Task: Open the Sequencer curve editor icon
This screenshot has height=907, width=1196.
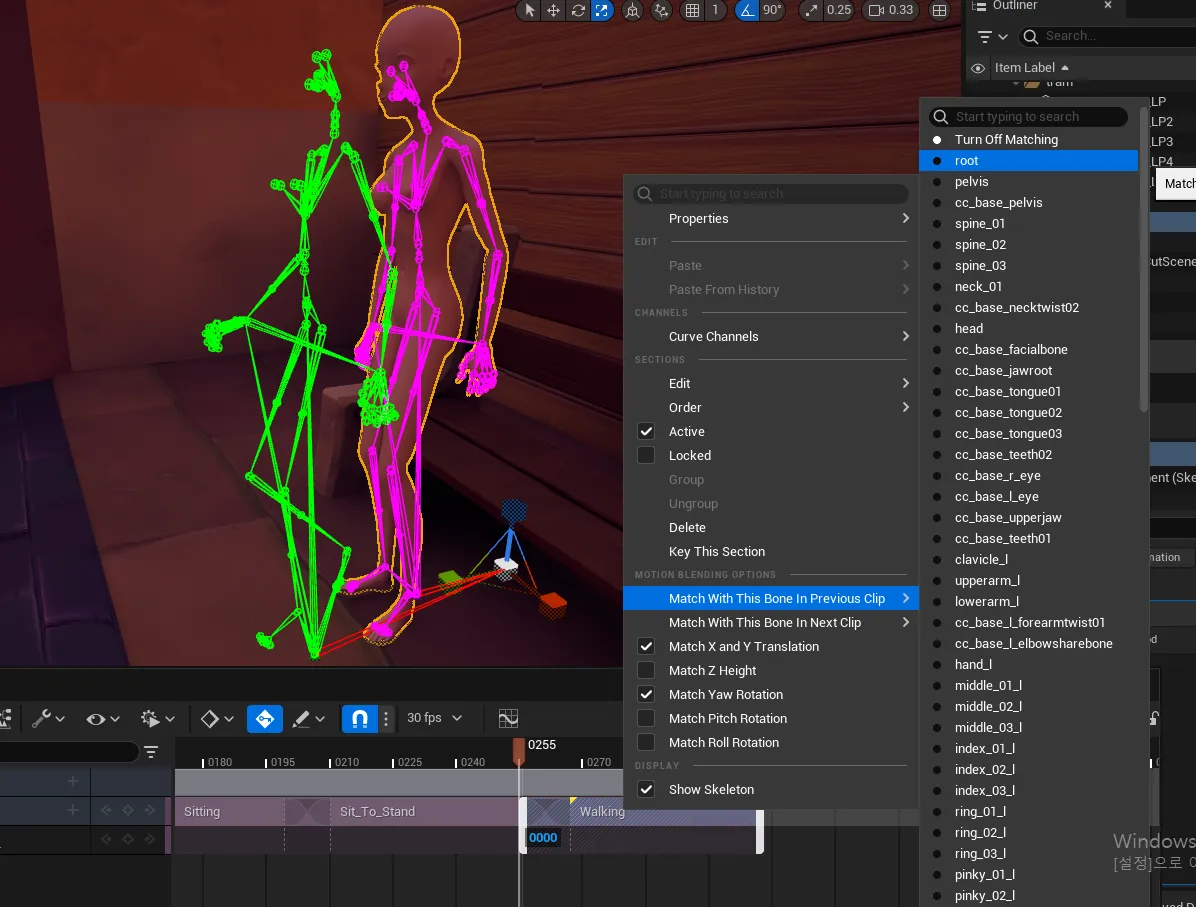Action: 508,719
